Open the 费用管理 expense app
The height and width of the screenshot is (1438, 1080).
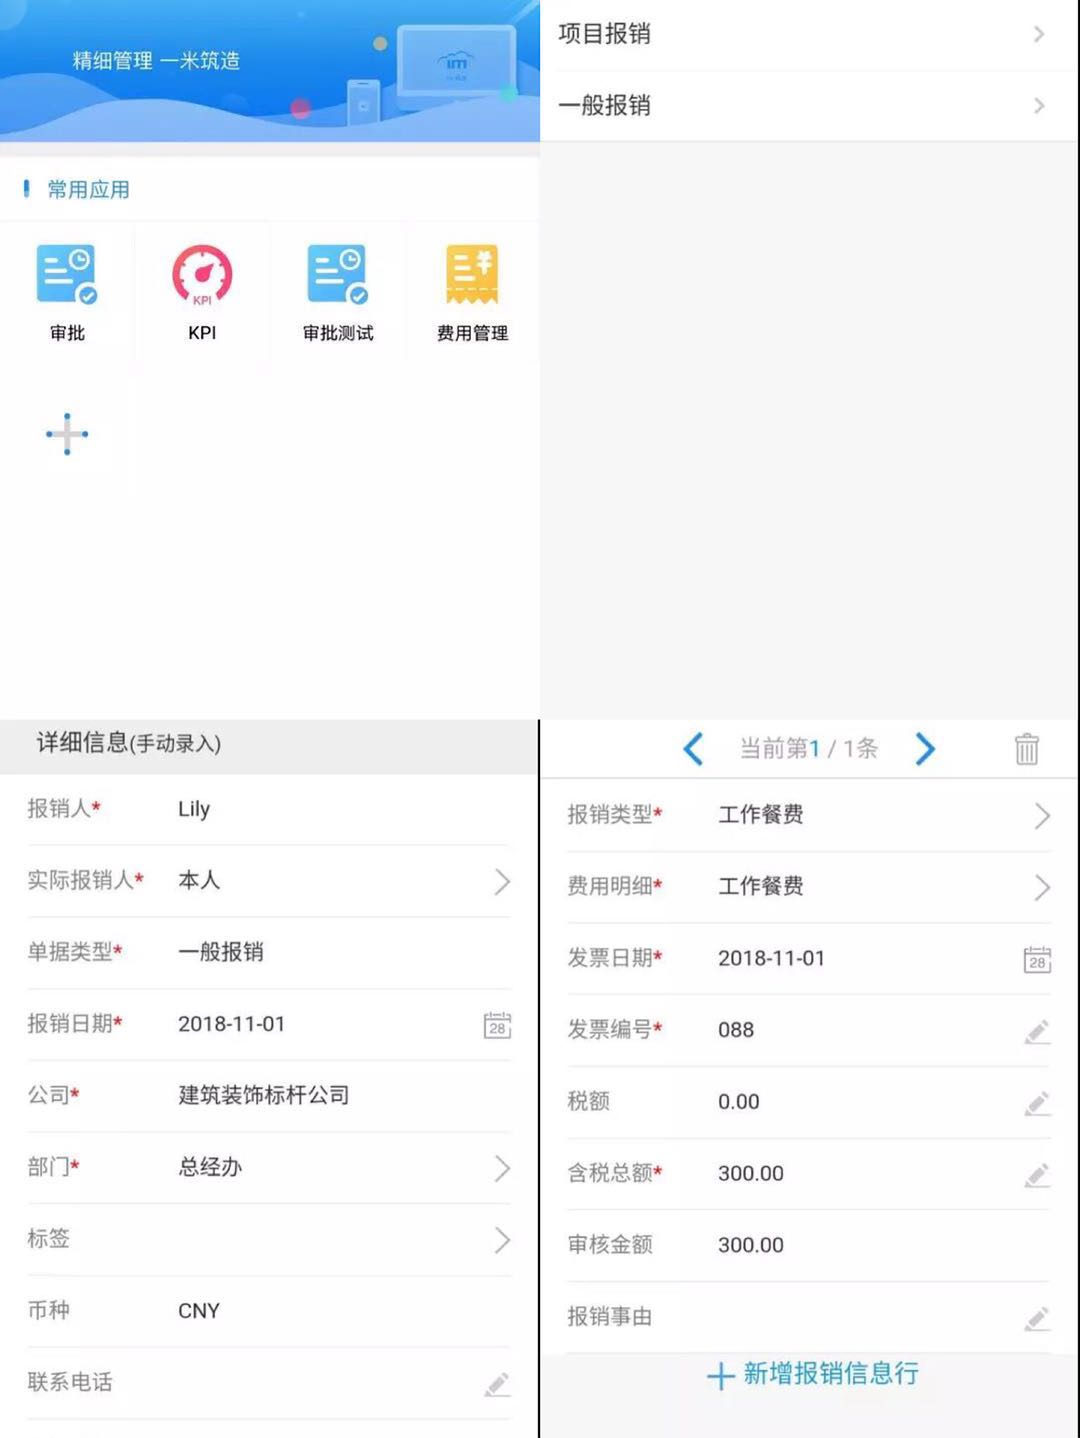tap(472, 290)
